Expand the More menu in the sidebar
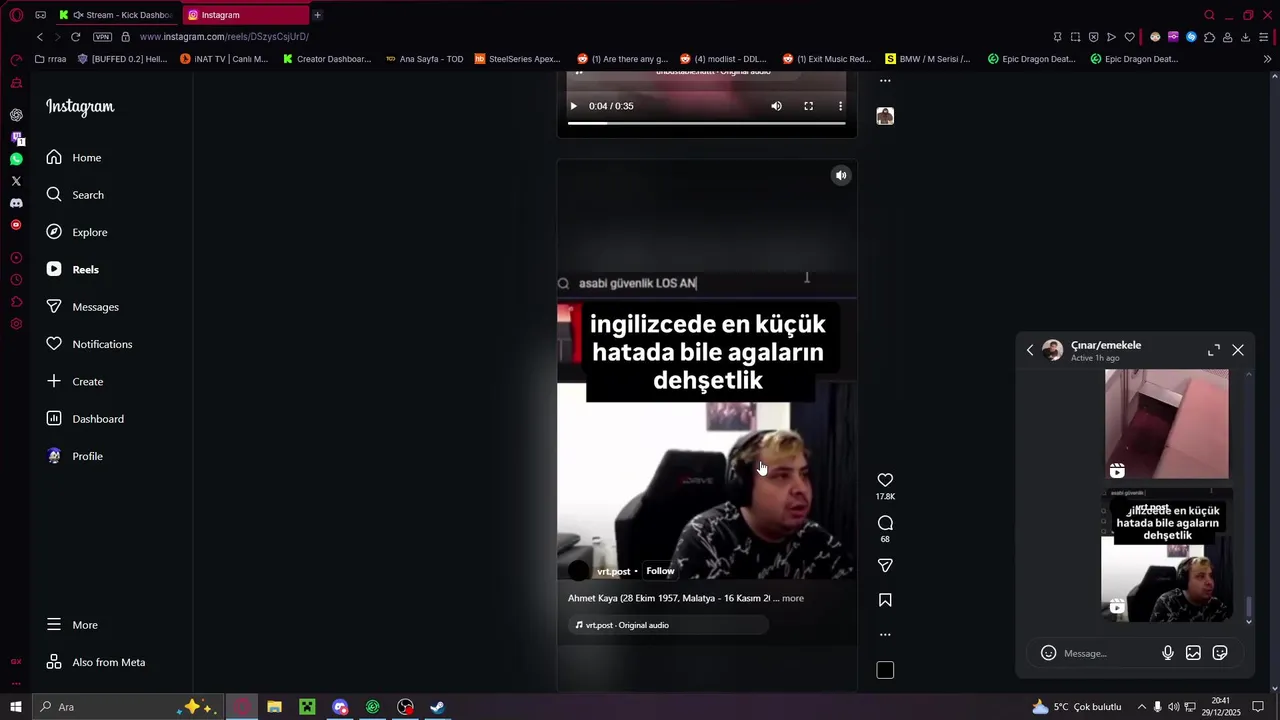 [71, 625]
